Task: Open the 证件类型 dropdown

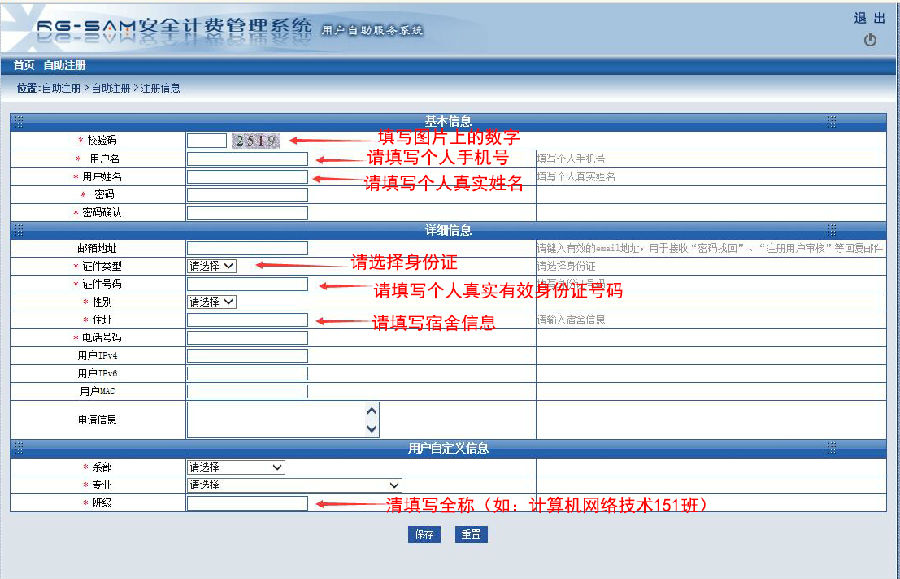Action: [x=212, y=266]
